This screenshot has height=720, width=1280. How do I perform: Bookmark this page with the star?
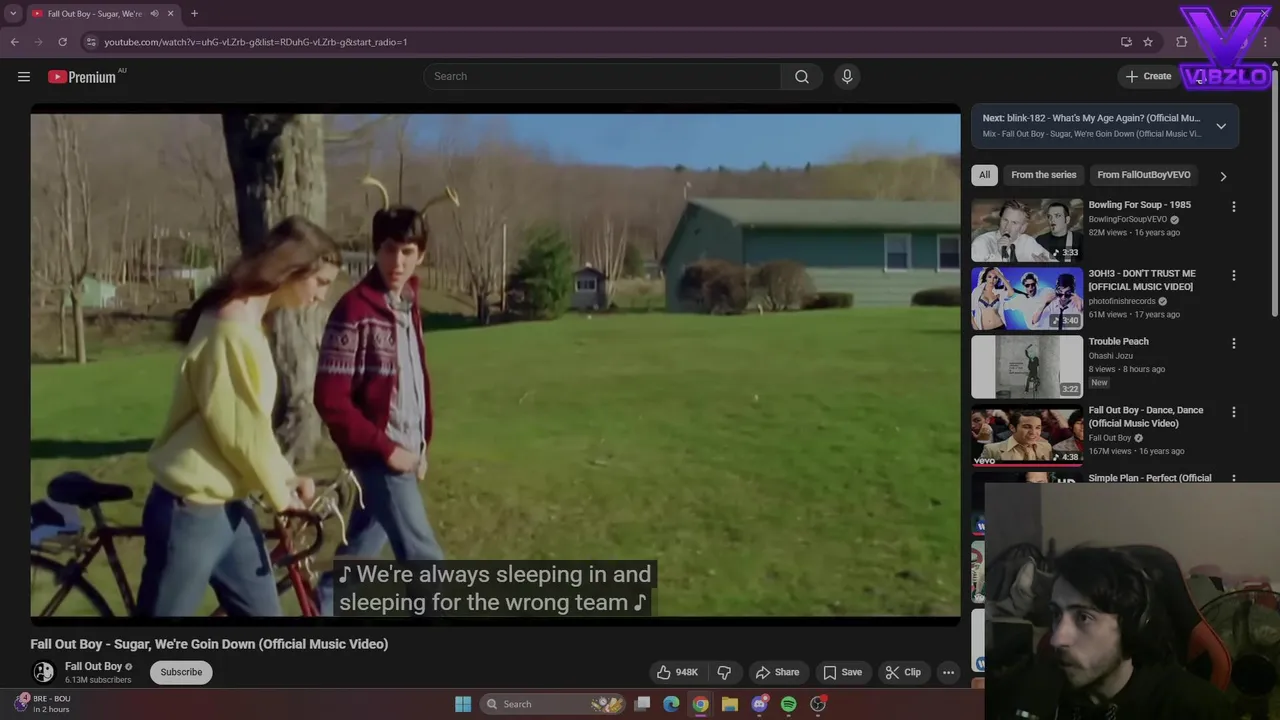[1148, 42]
